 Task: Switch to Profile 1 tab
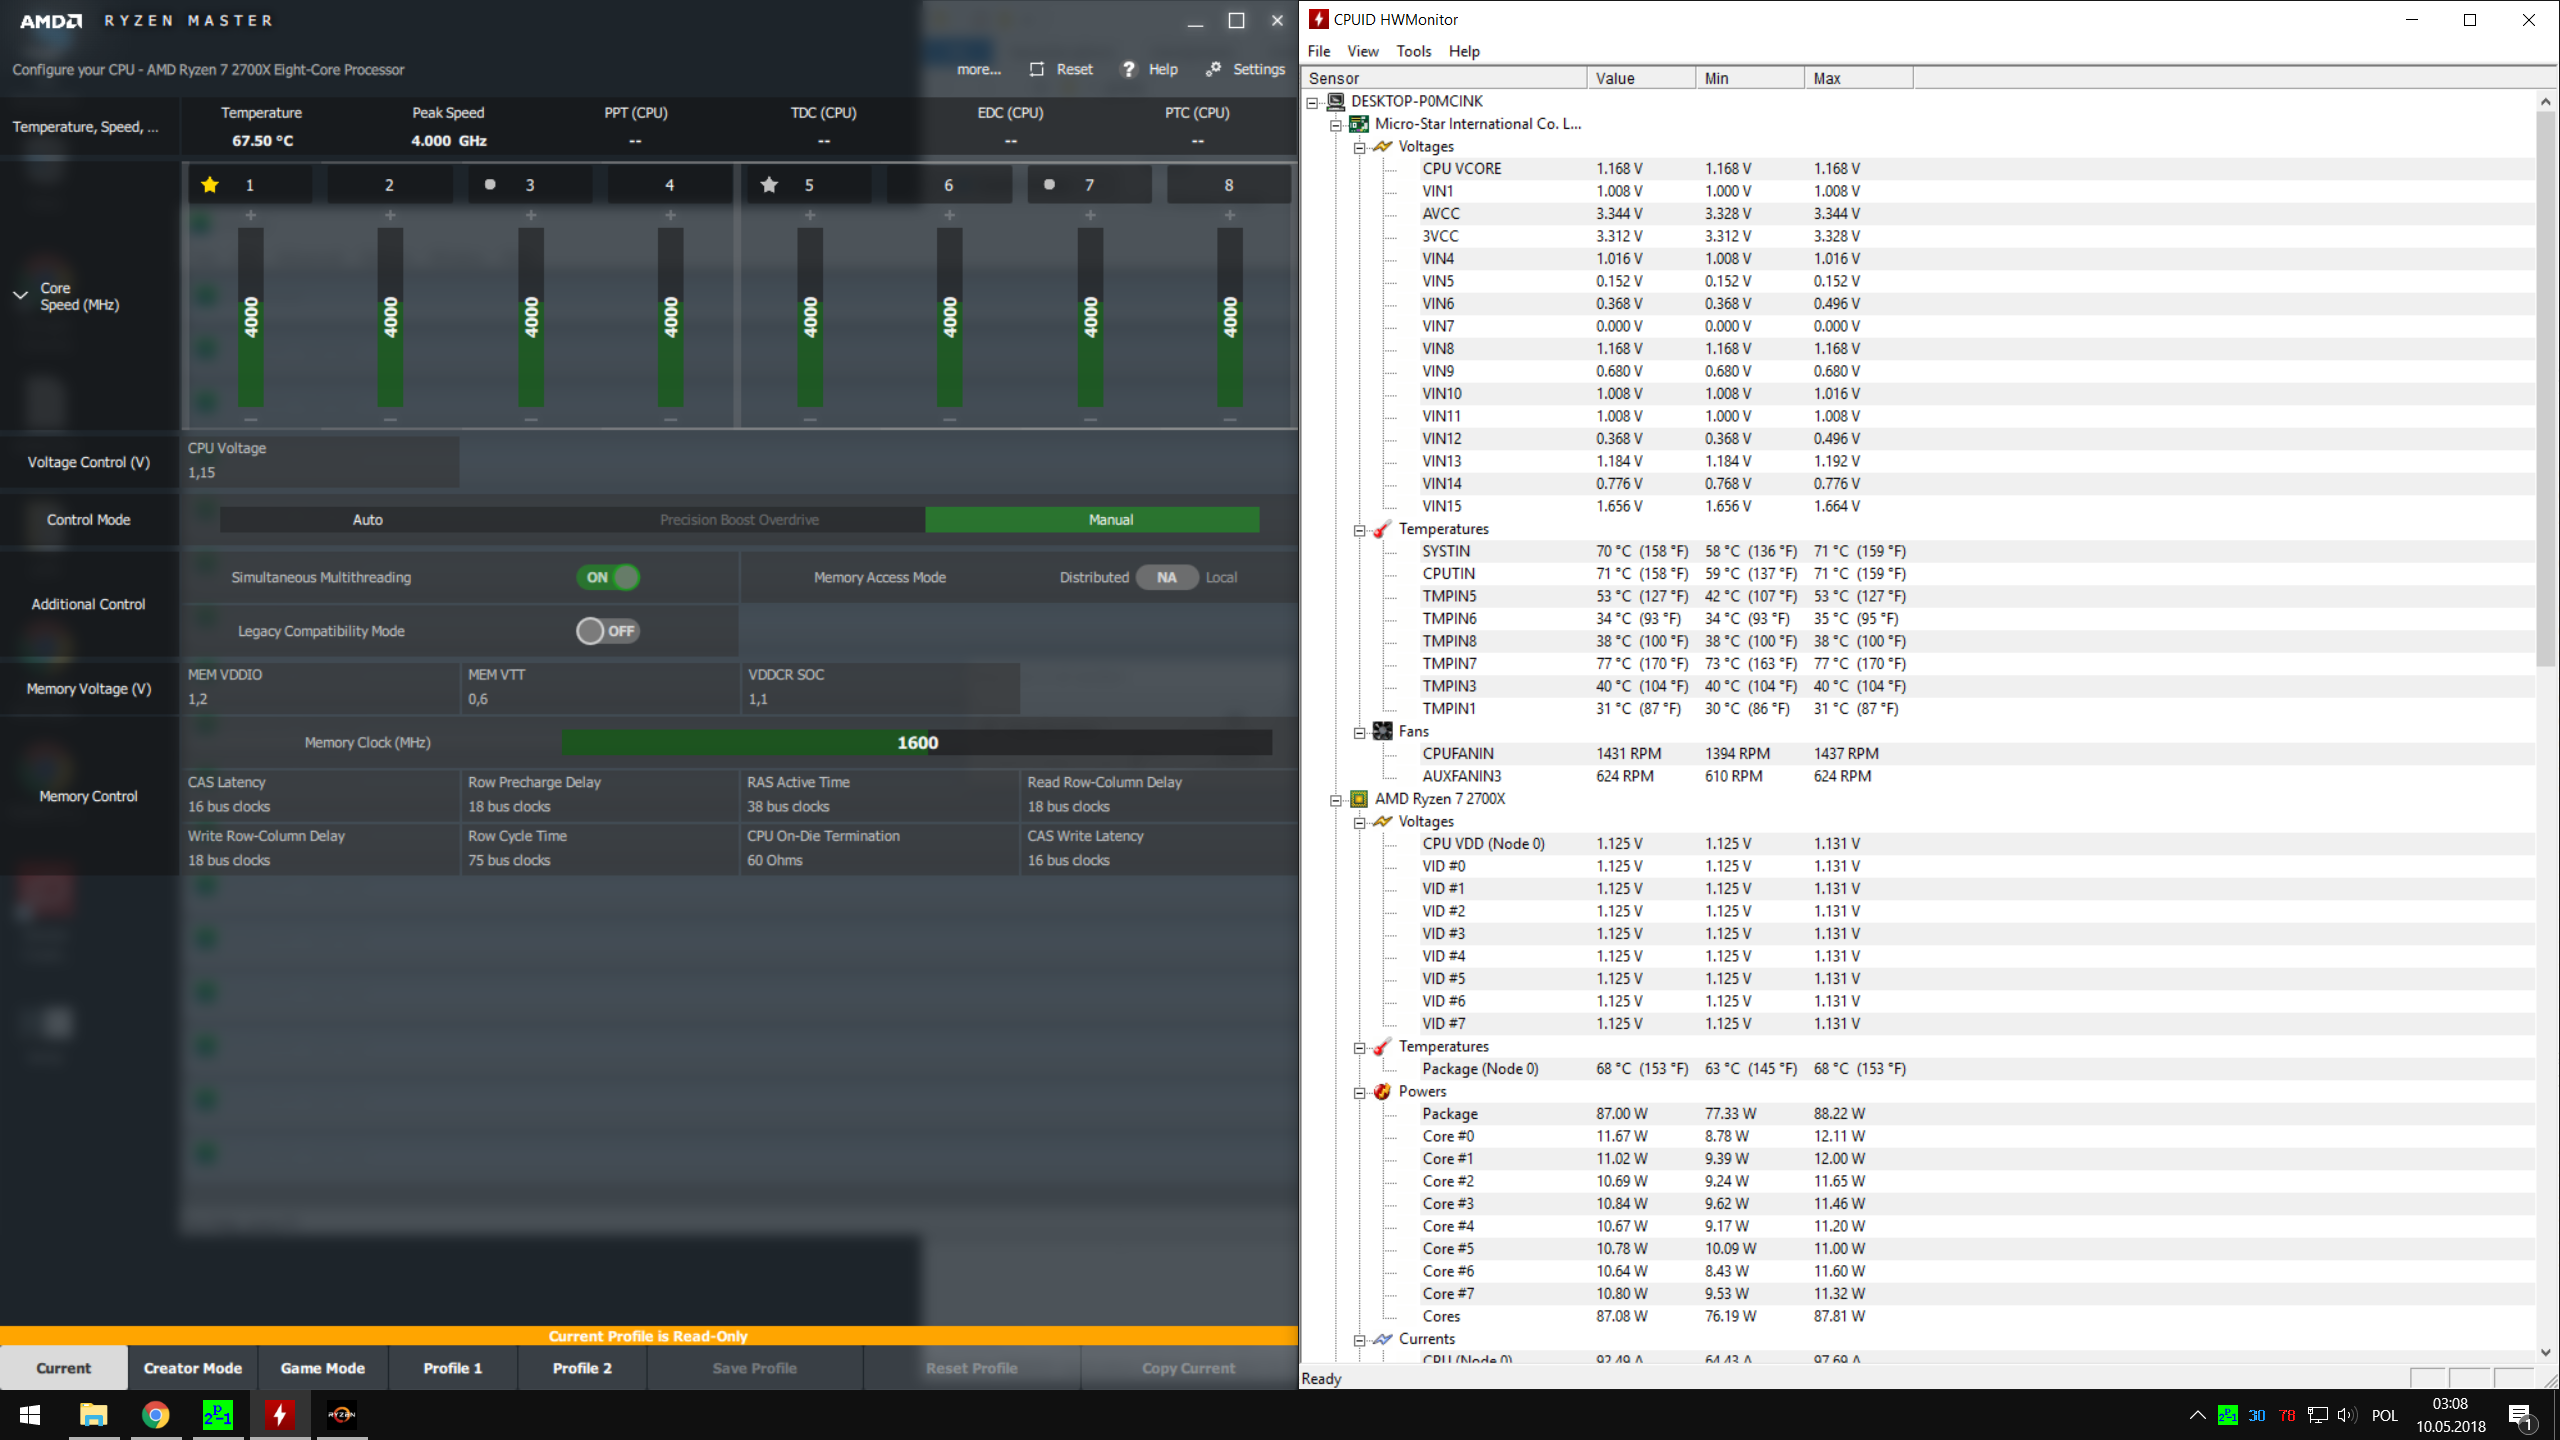point(453,1368)
